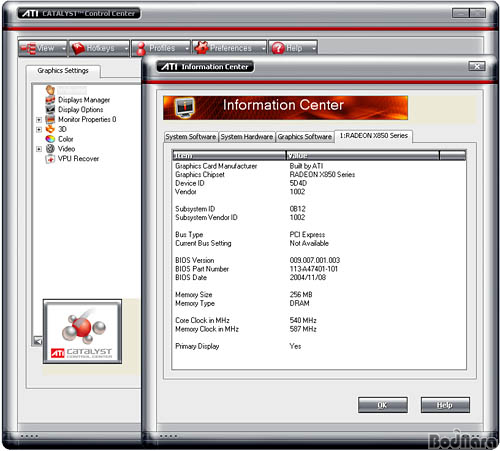Select the Graphics Settings tab
This screenshot has height=451, width=500.
(x=63, y=71)
